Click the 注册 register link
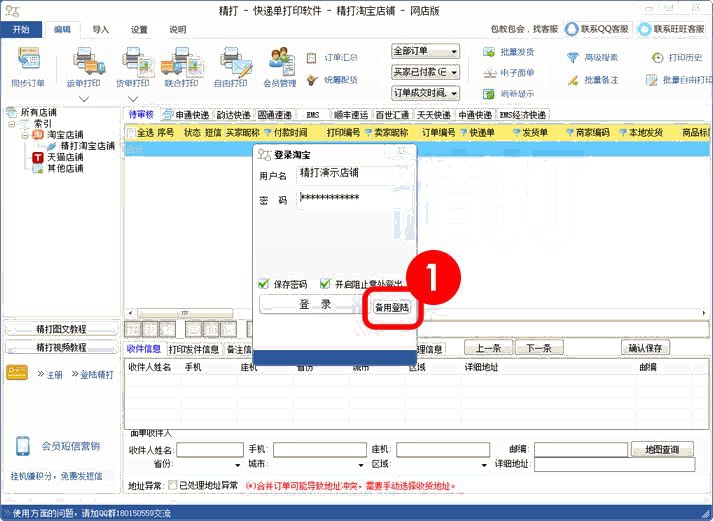This screenshot has width=713, height=521. pos(54,375)
